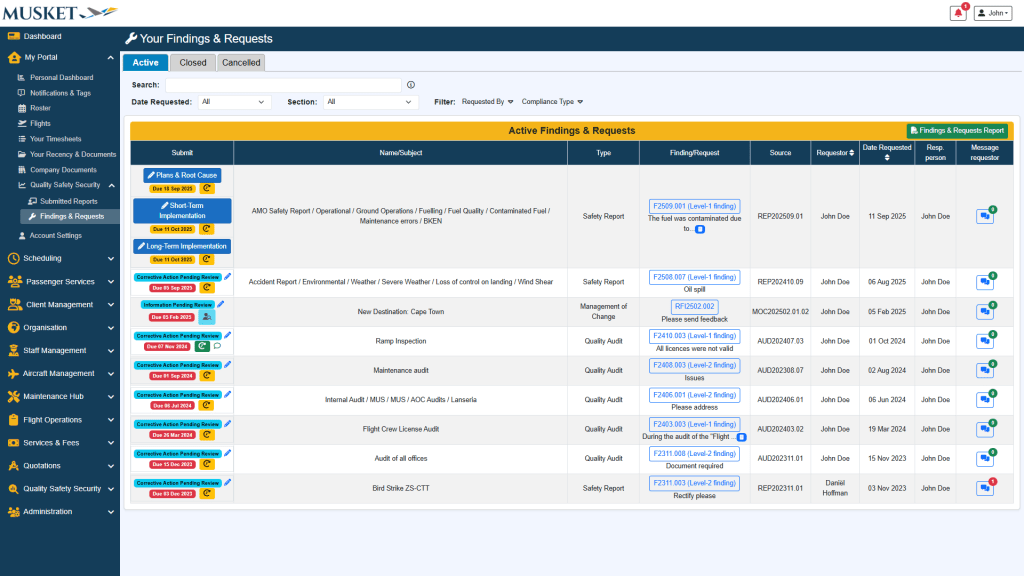
Task: Open message chat for New Destination: Cape Town
Action: point(984,312)
